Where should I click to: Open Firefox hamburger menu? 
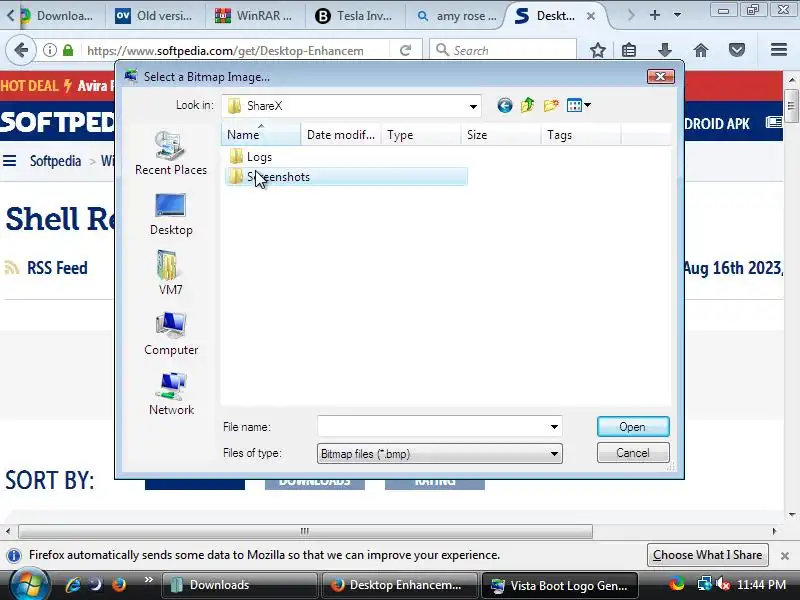pyautogui.click(x=779, y=49)
